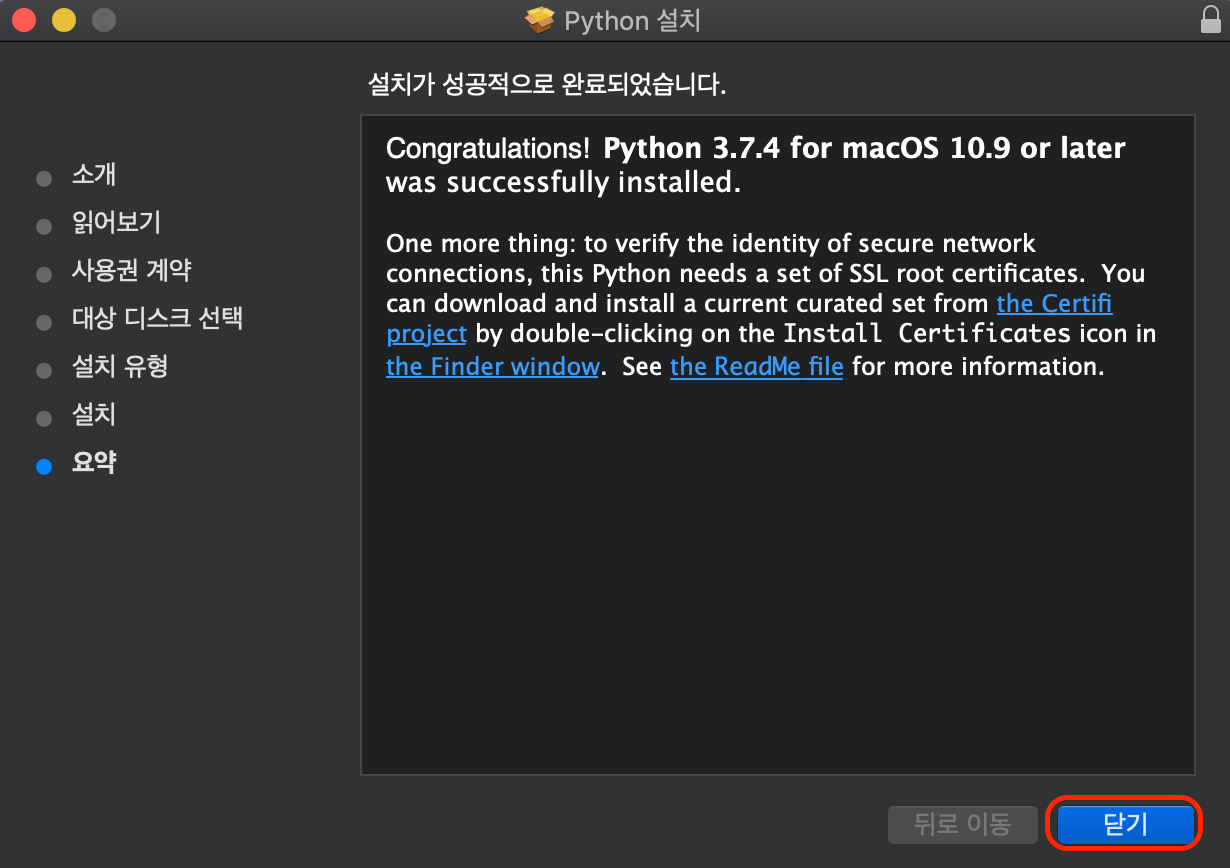
Task: Click the Python package icon in title
Action: click(x=540, y=20)
